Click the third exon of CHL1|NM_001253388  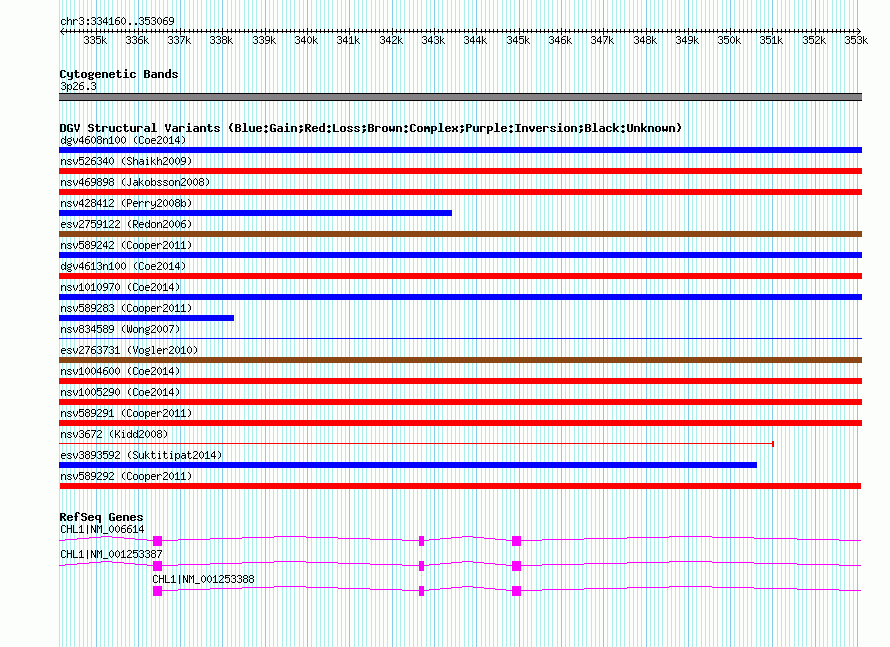[x=517, y=591]
